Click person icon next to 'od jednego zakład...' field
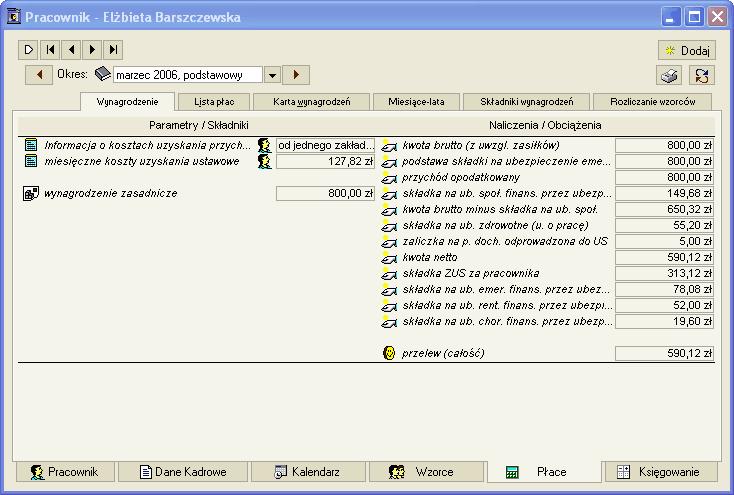Screen dimensions: 734x495 tap(264, 145)
